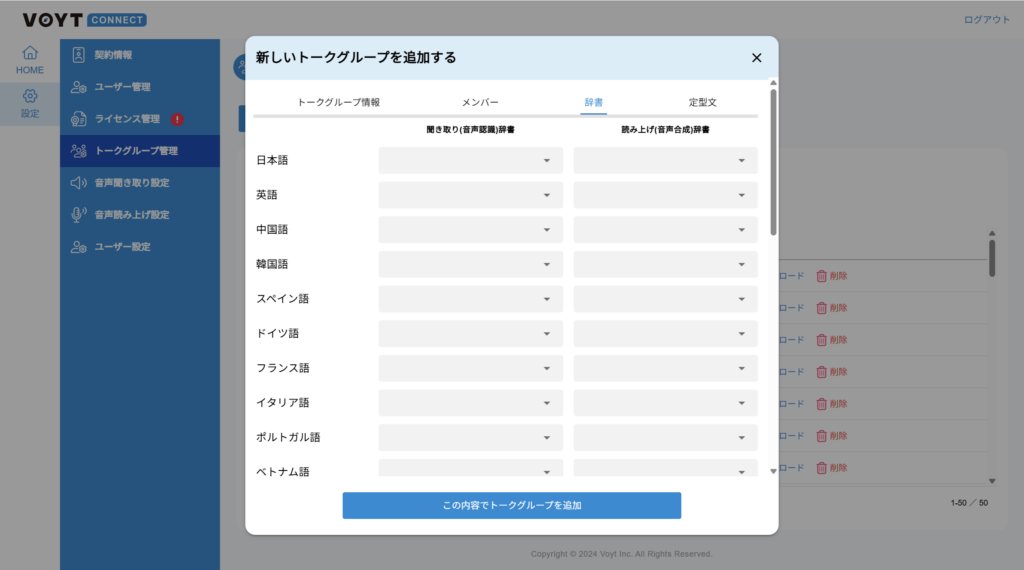Expand 日本語 speech recognition dictionary dropdown
The width and height of the screenshot is (1024, 570).
tap(470, 160)
